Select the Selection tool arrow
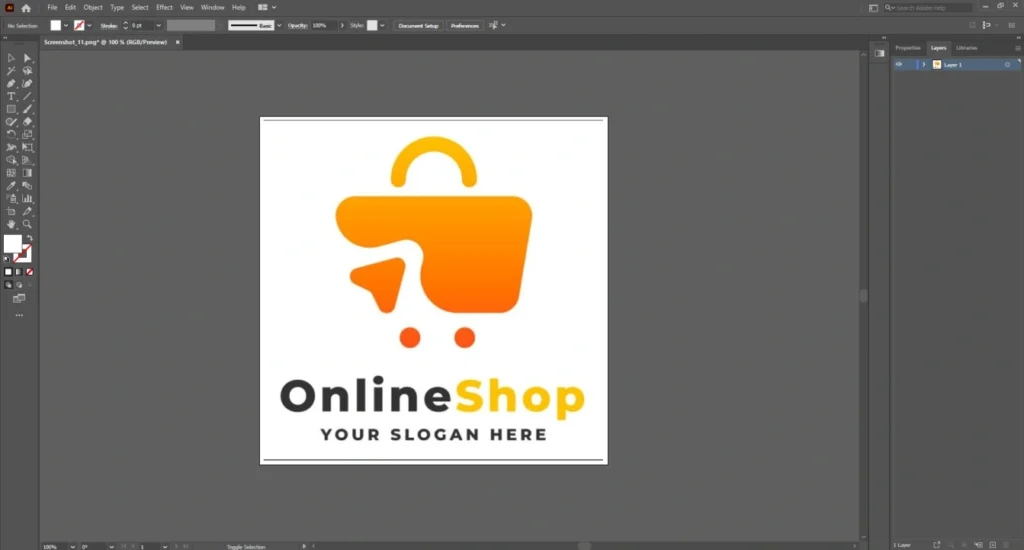The height and width of the screenshot is (550, 1024). pyautogui.click(x=11, y=58)
